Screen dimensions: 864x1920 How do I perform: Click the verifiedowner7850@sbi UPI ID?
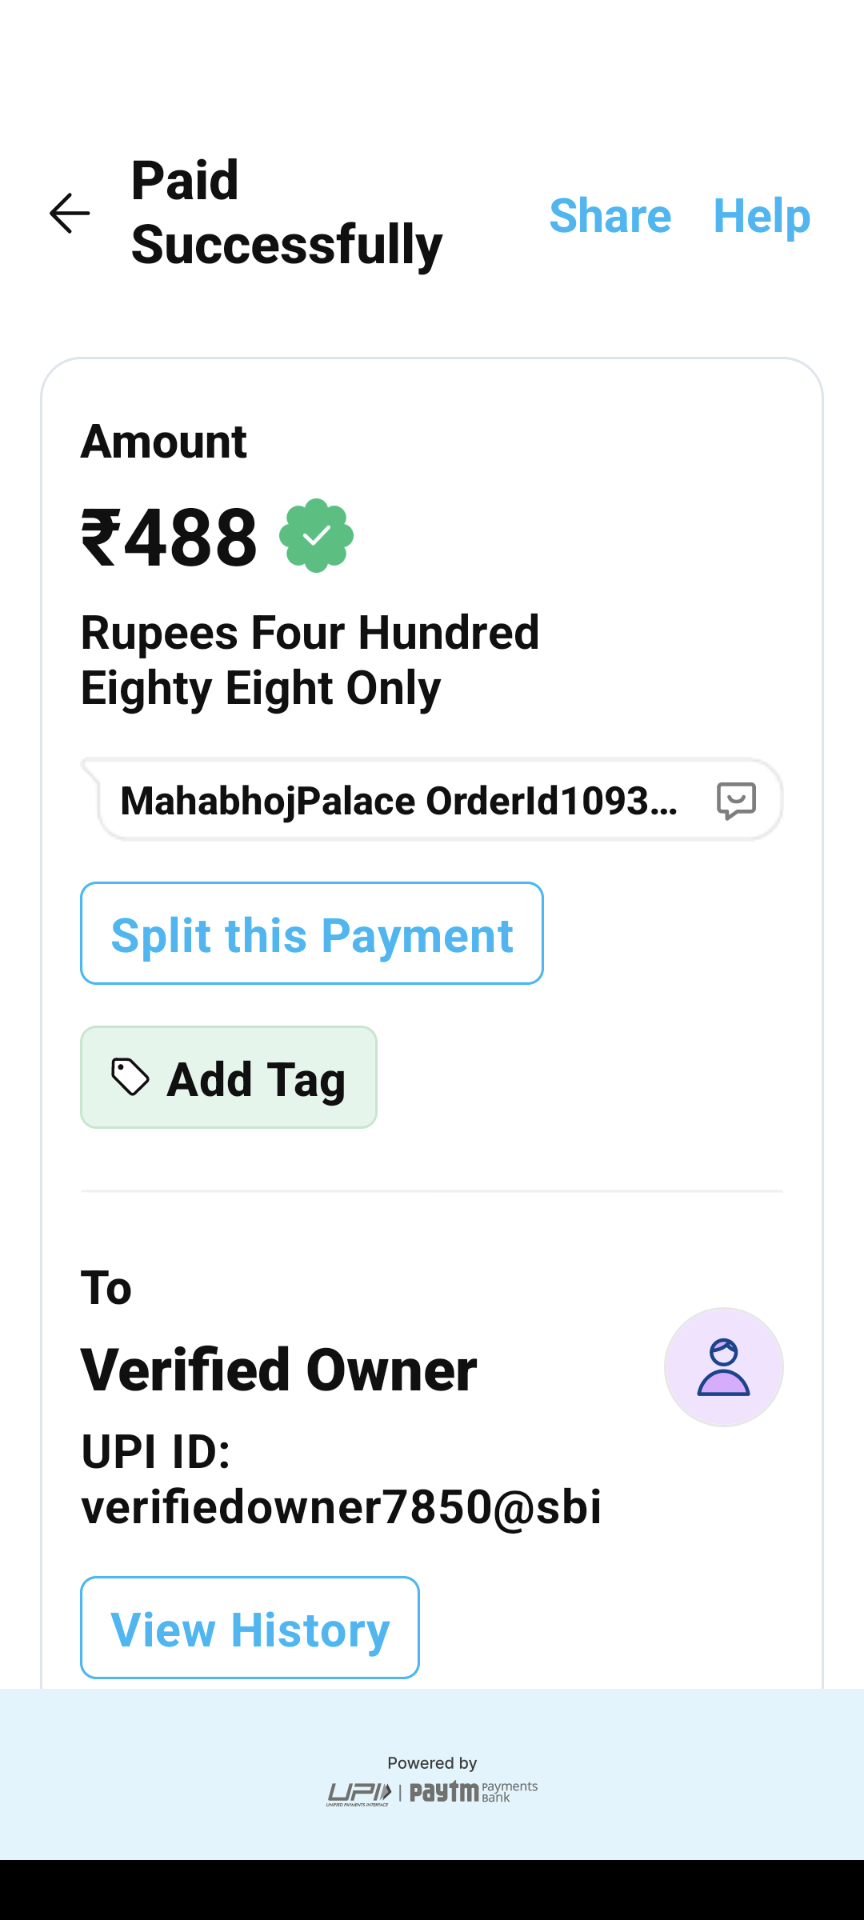(341, 1506)
